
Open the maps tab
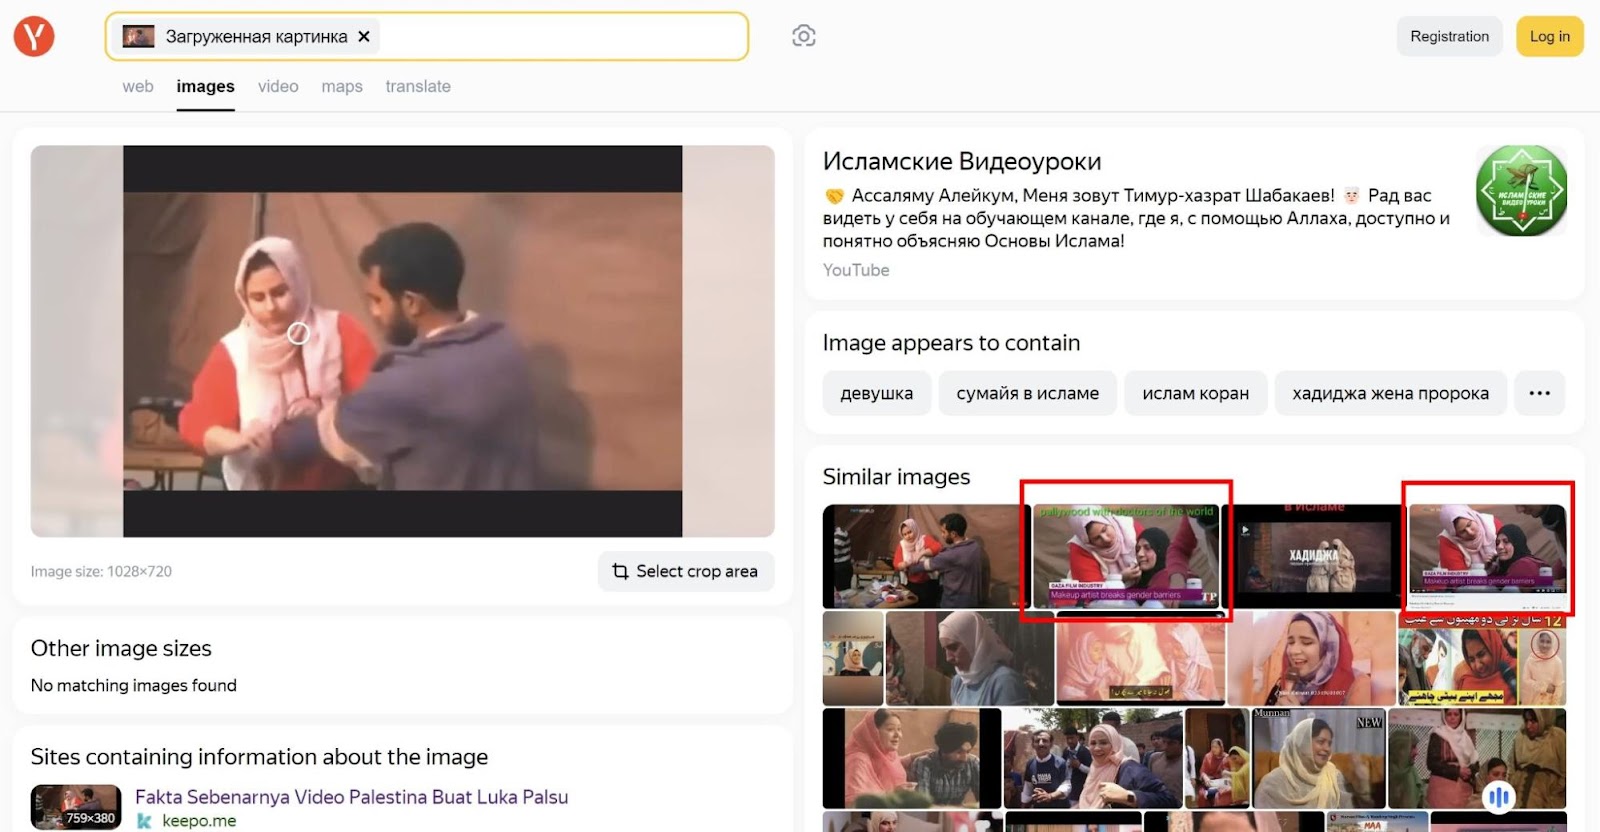click(x=342, y=87)
